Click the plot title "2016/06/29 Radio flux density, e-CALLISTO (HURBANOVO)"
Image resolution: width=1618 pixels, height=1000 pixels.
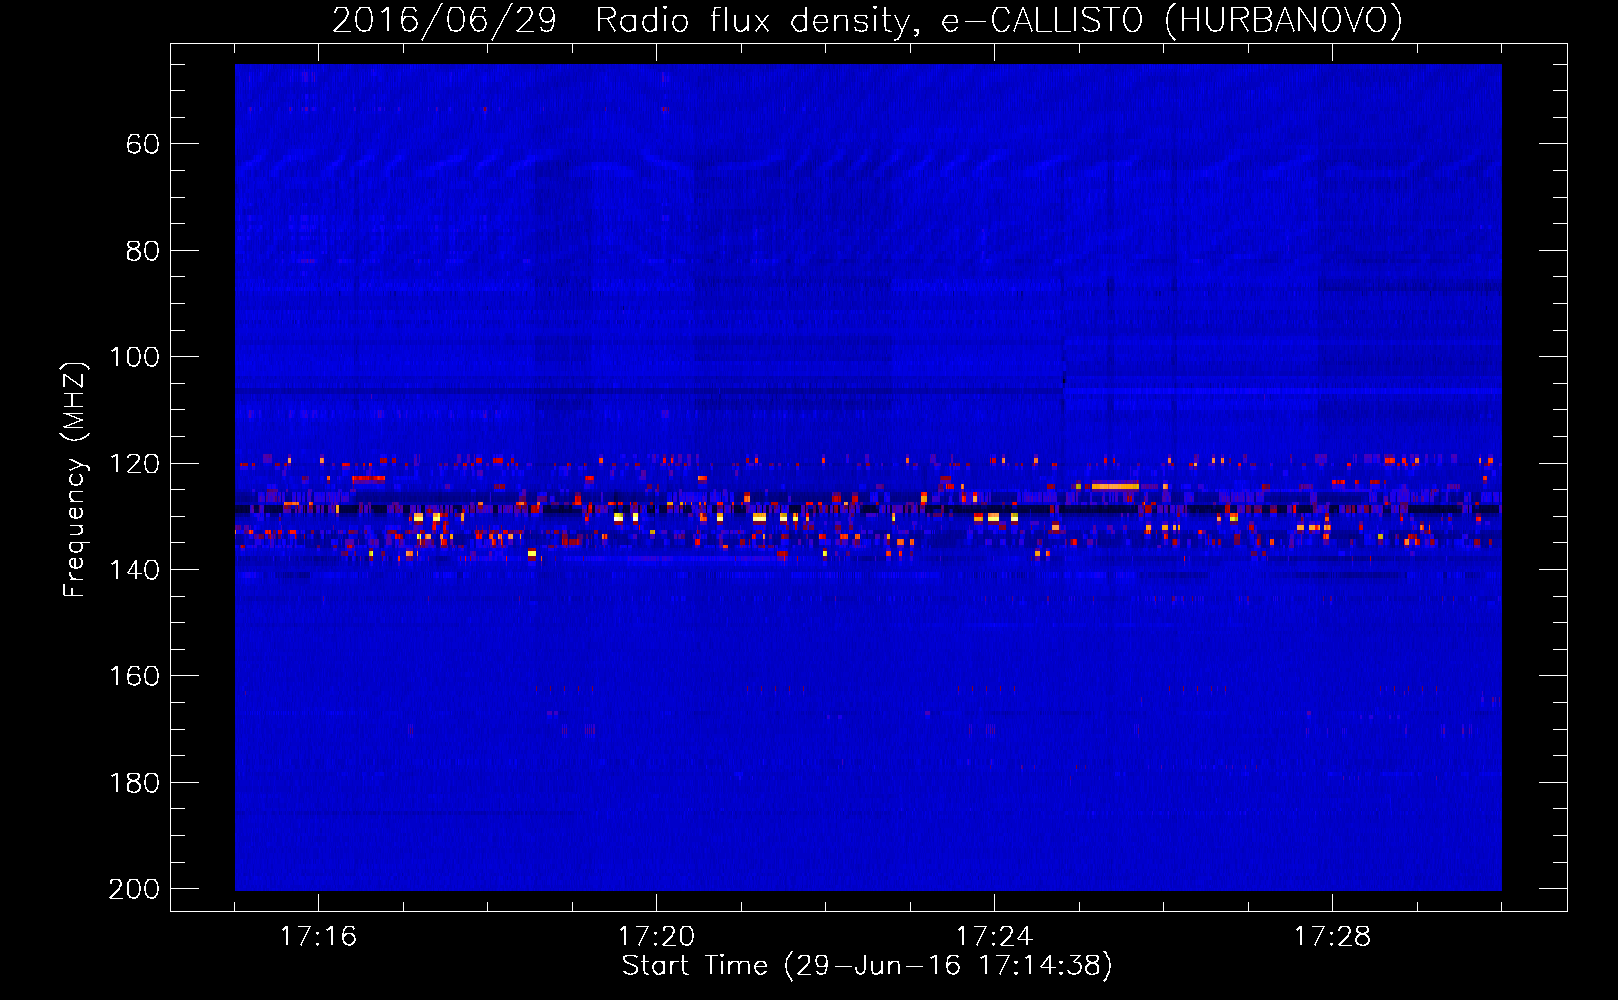867,20
